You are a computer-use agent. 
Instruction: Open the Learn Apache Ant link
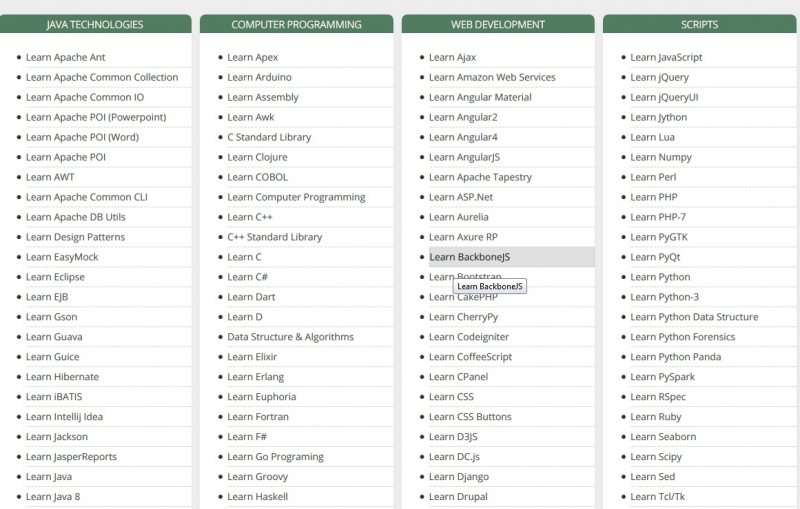coord(65,57)
